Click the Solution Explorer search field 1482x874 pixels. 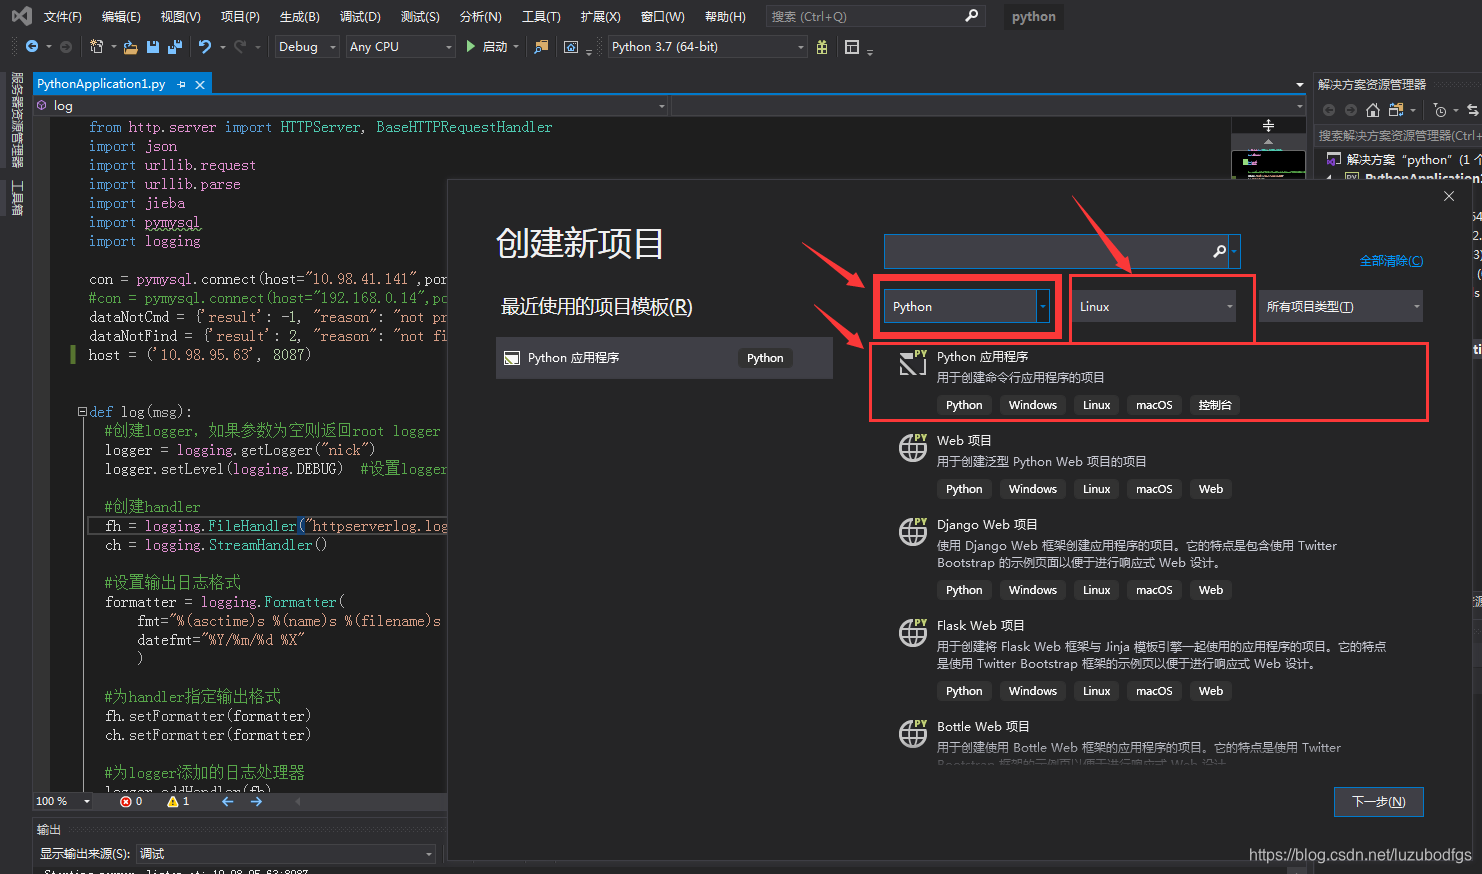[x=1399, y=135]
